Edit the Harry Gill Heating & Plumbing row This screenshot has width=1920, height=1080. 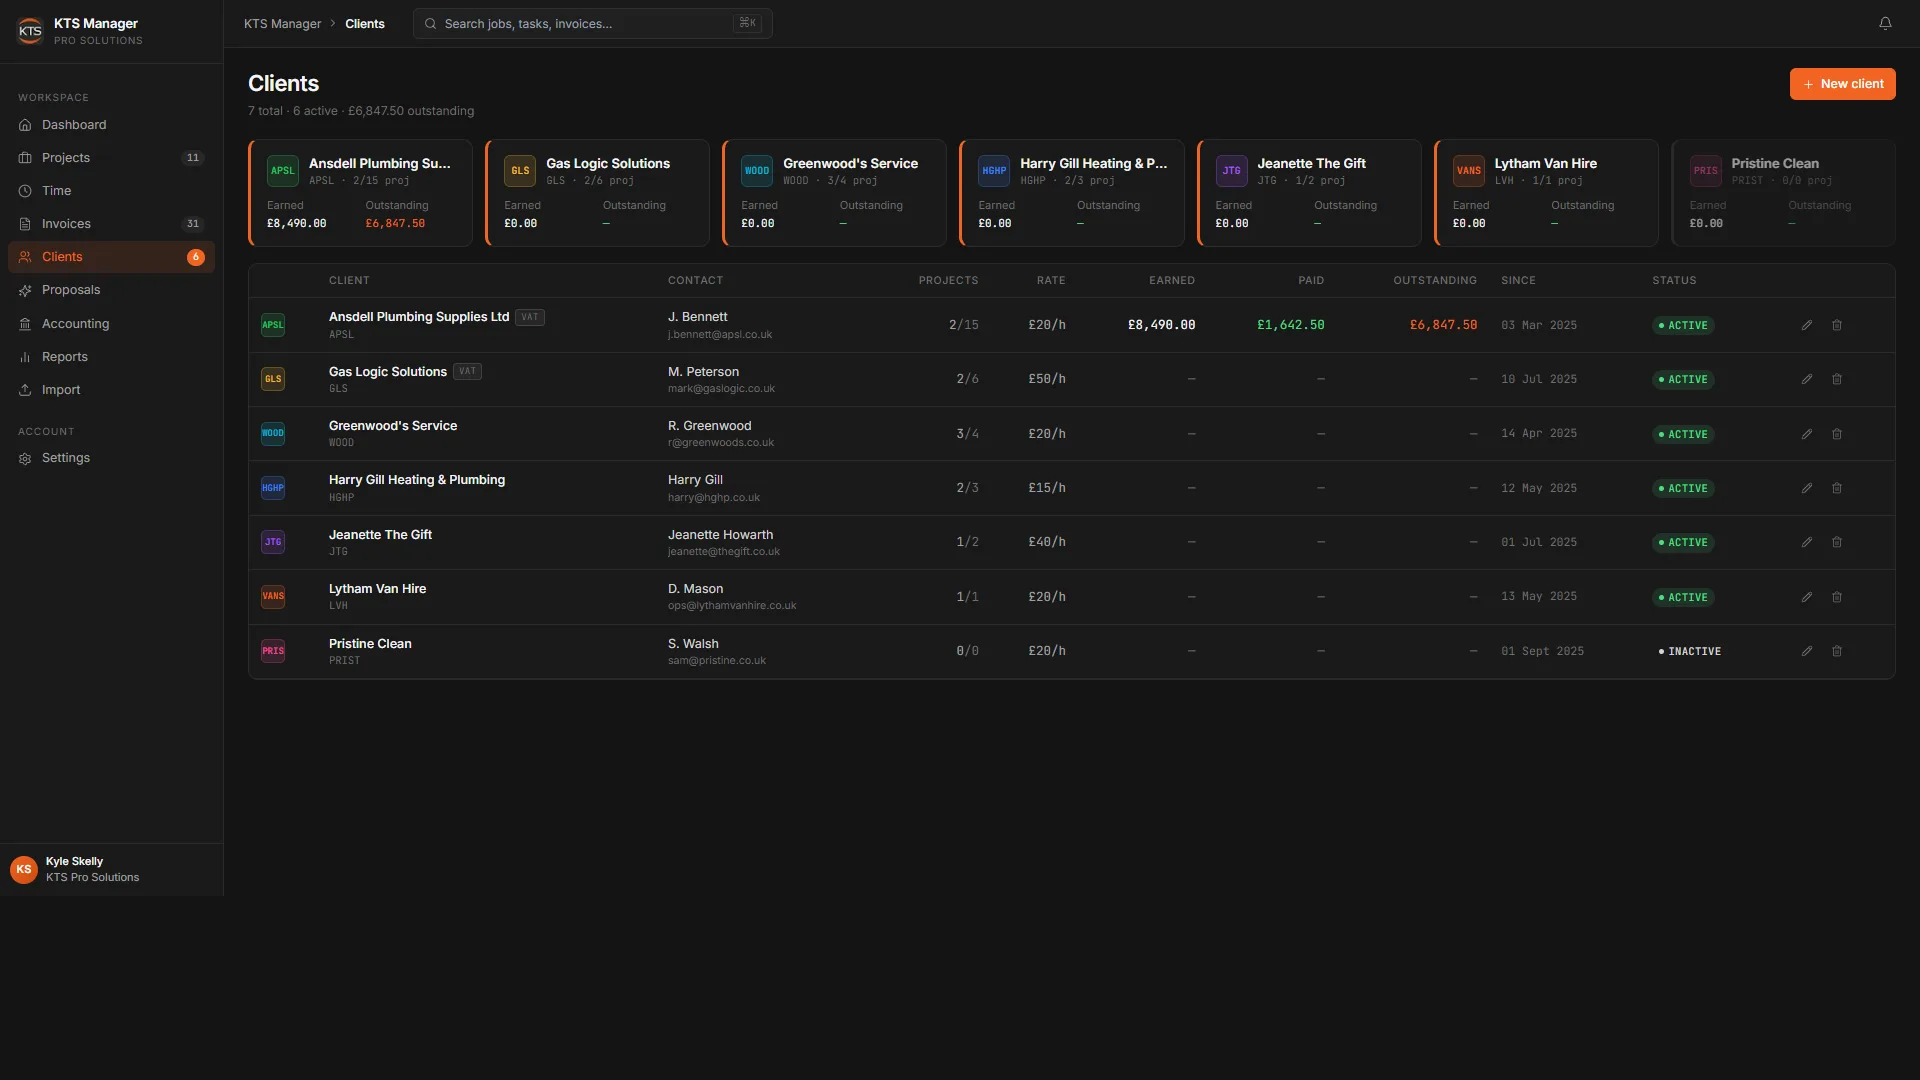[x=1807, y=488]
